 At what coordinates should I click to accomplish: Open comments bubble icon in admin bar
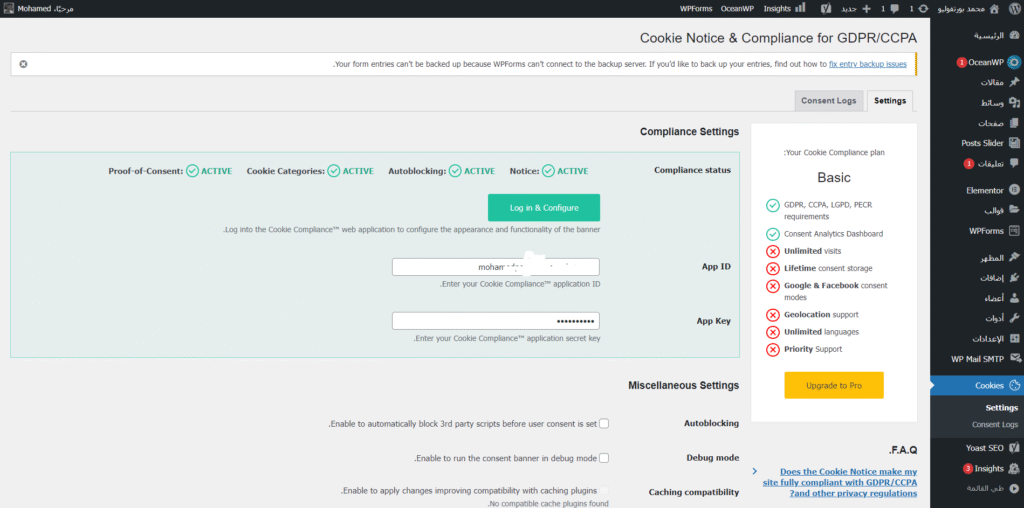[x=894, y=8]
